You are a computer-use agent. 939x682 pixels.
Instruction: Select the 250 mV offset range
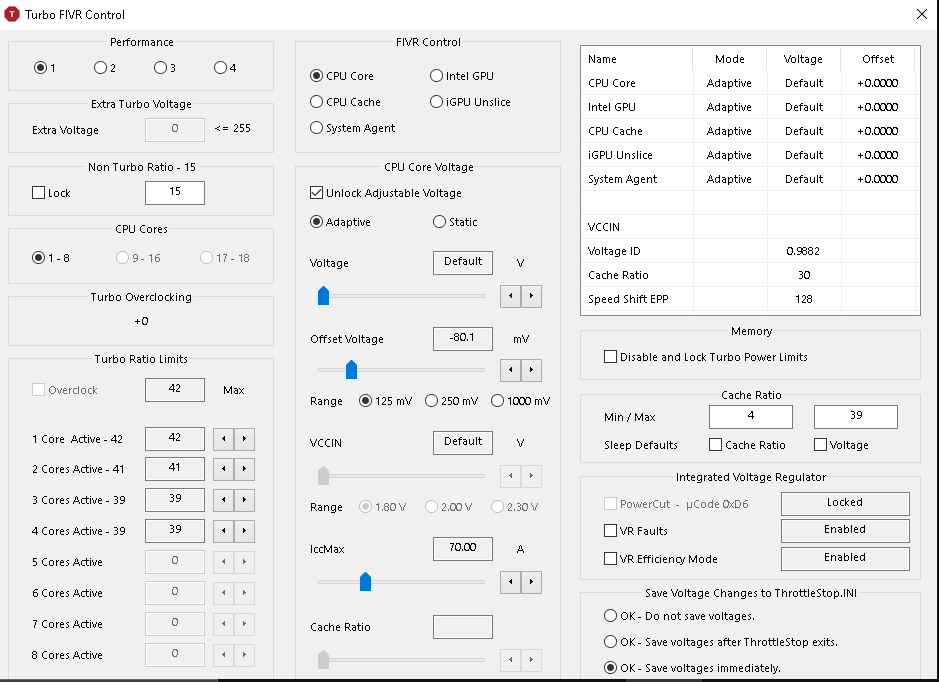pos(432,401)
